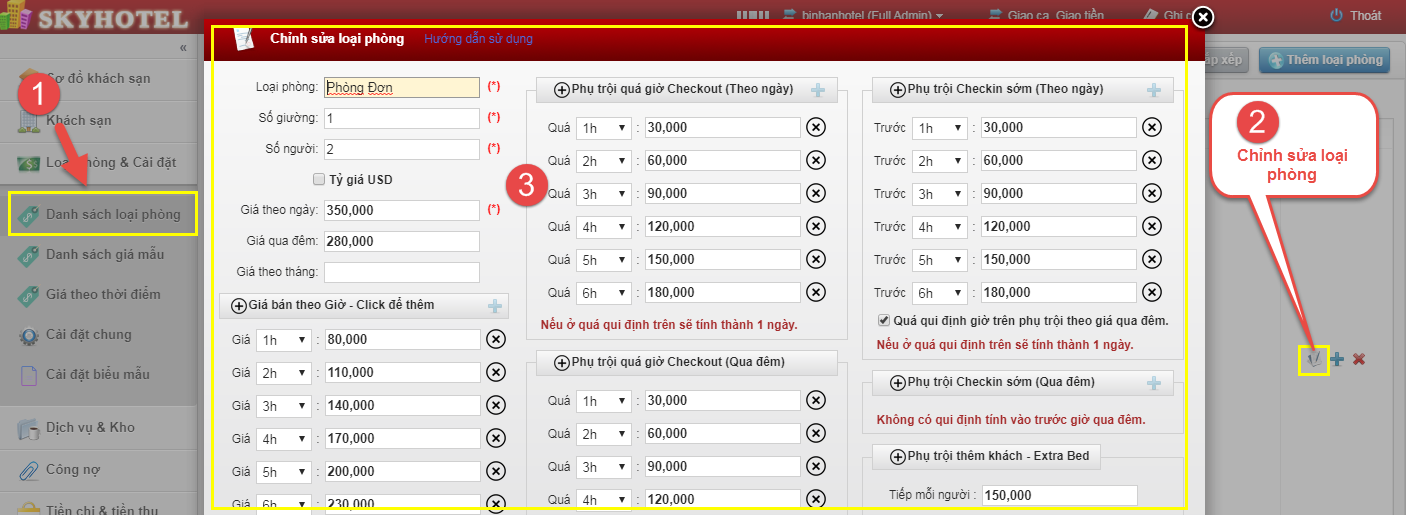
Task: Click the Loại phòng field with Phòng Đơn
Action: (402, 87)
